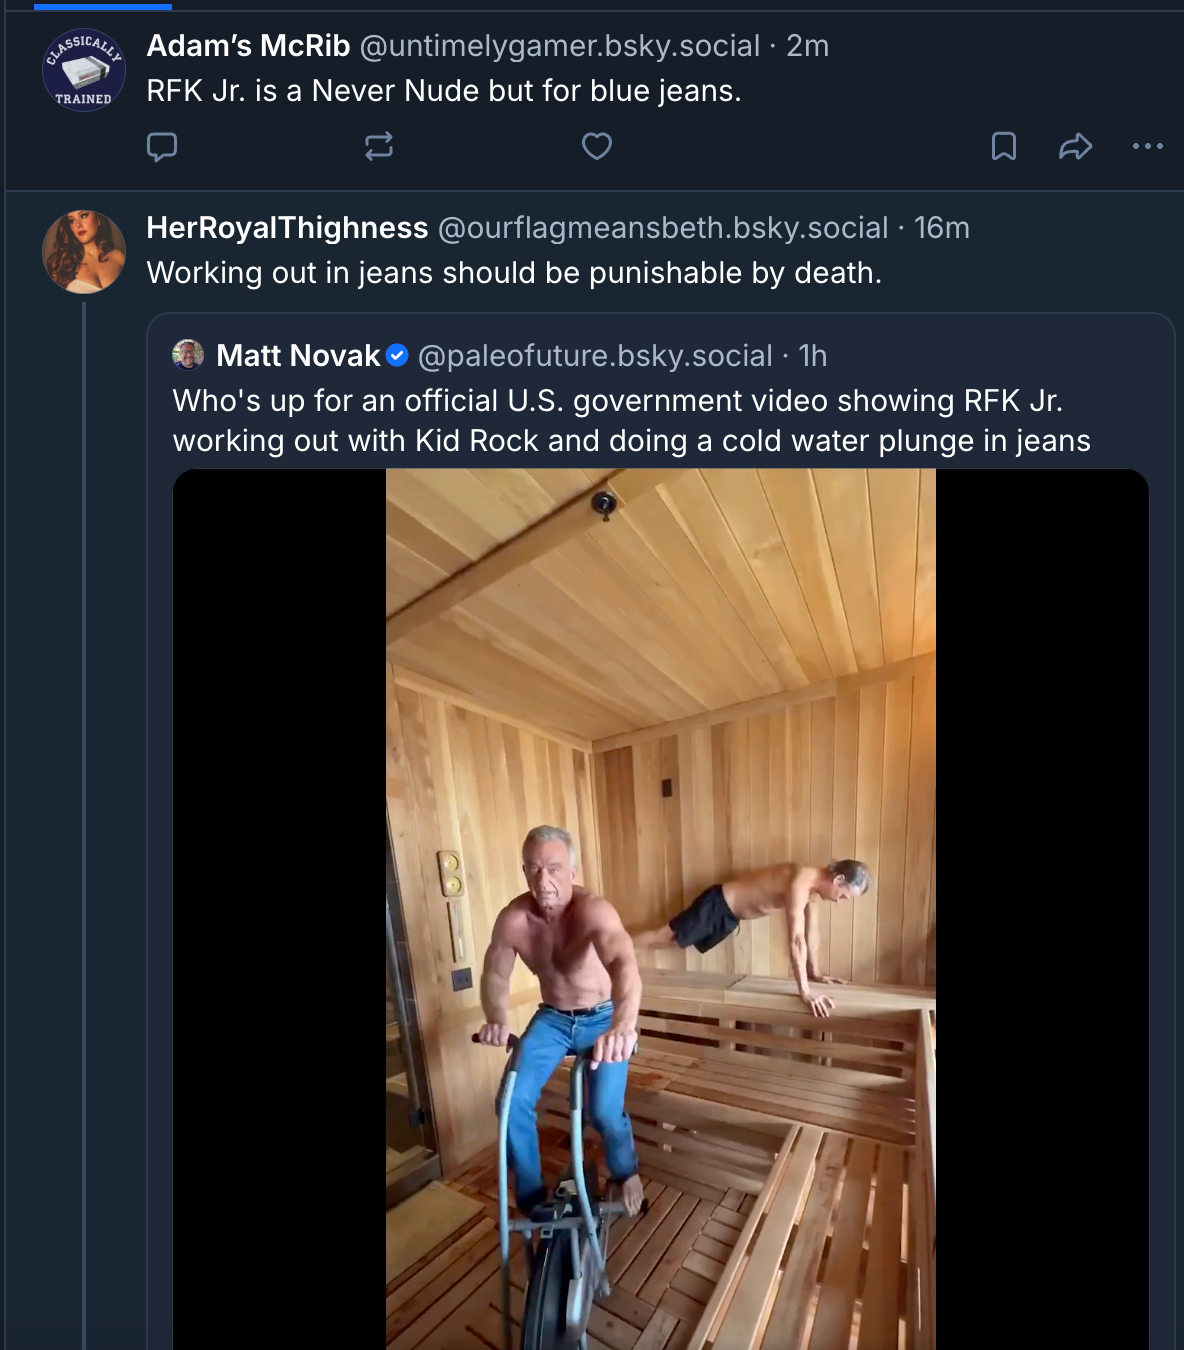
Task: Bookmark the RFK Jr. jeans post
Action: [1003, 147]
